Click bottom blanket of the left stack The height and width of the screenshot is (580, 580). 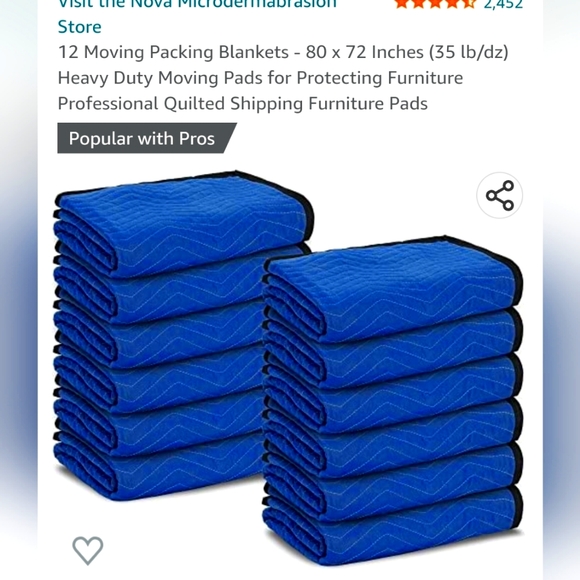[x=159, y=466]
